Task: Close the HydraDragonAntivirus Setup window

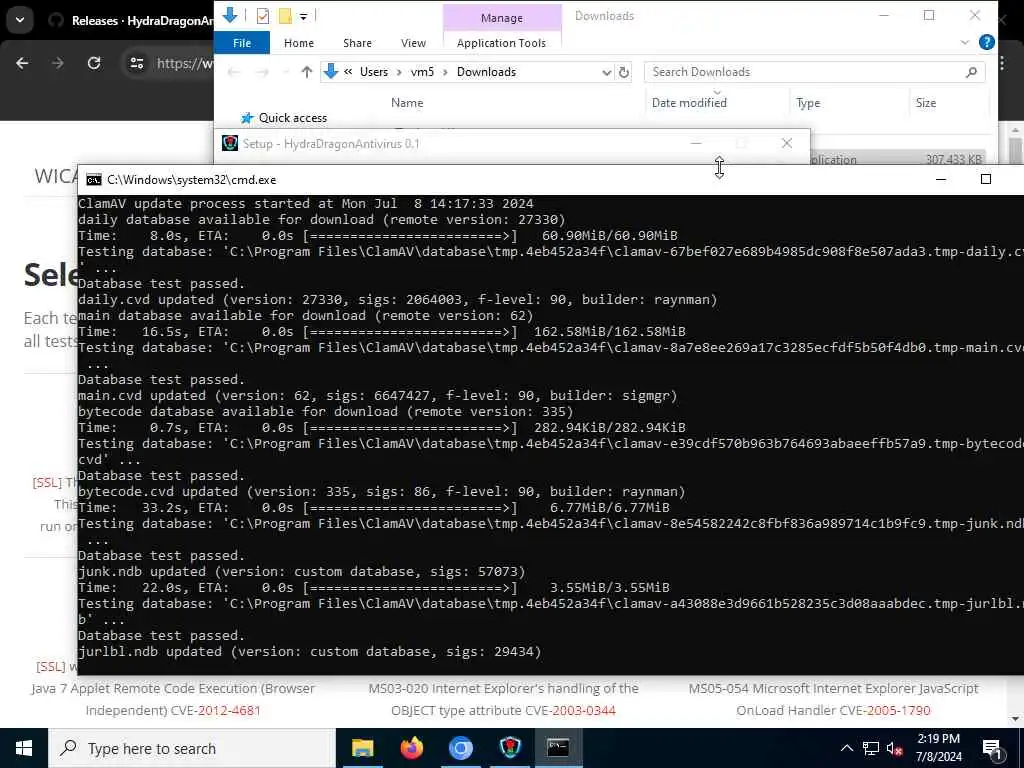Action: point(787,143)
